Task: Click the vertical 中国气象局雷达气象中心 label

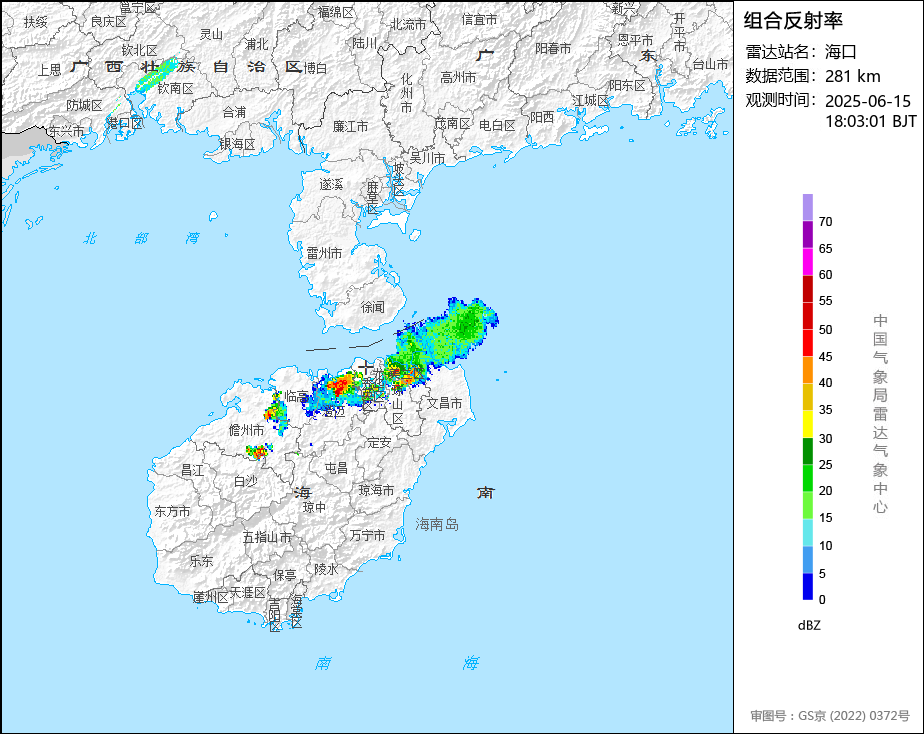Action: (880, 414)
